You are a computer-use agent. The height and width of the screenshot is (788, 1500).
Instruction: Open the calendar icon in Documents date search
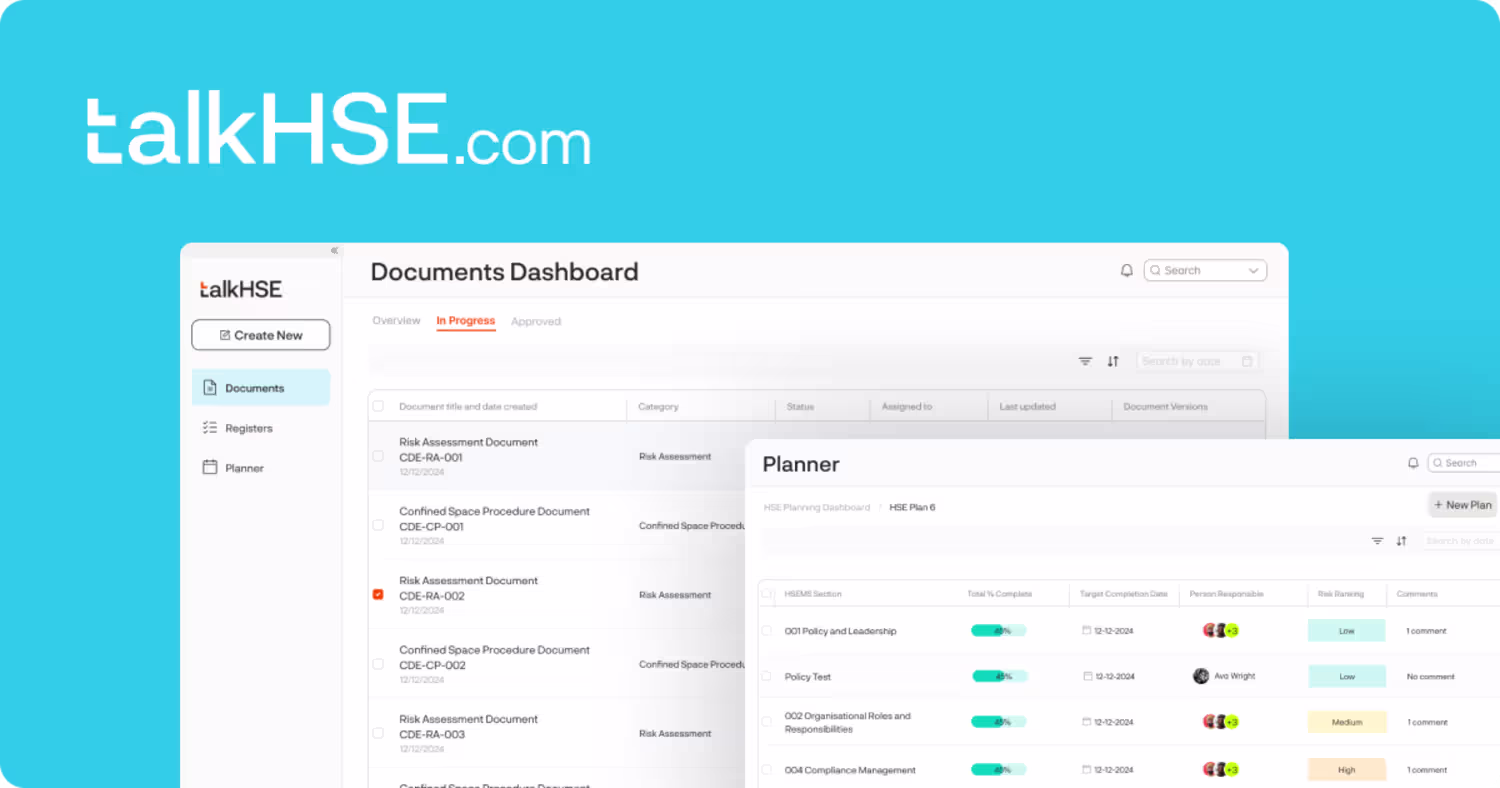(x=1247, y=361)
